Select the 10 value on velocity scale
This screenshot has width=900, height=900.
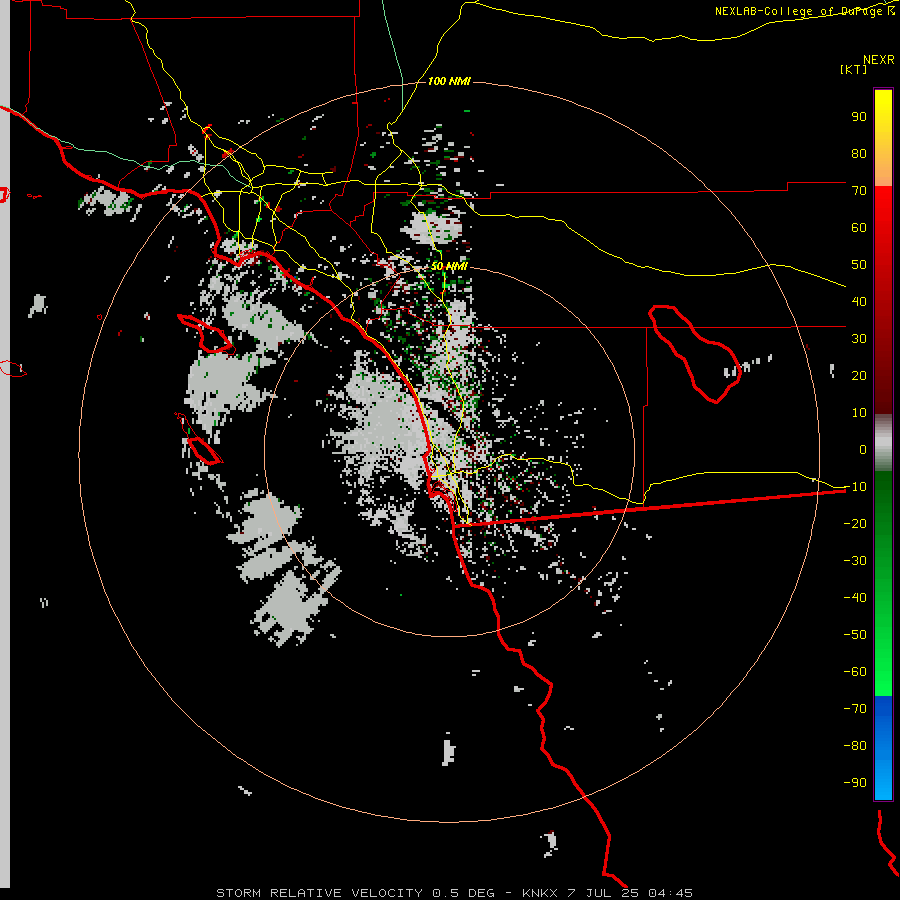859,413
